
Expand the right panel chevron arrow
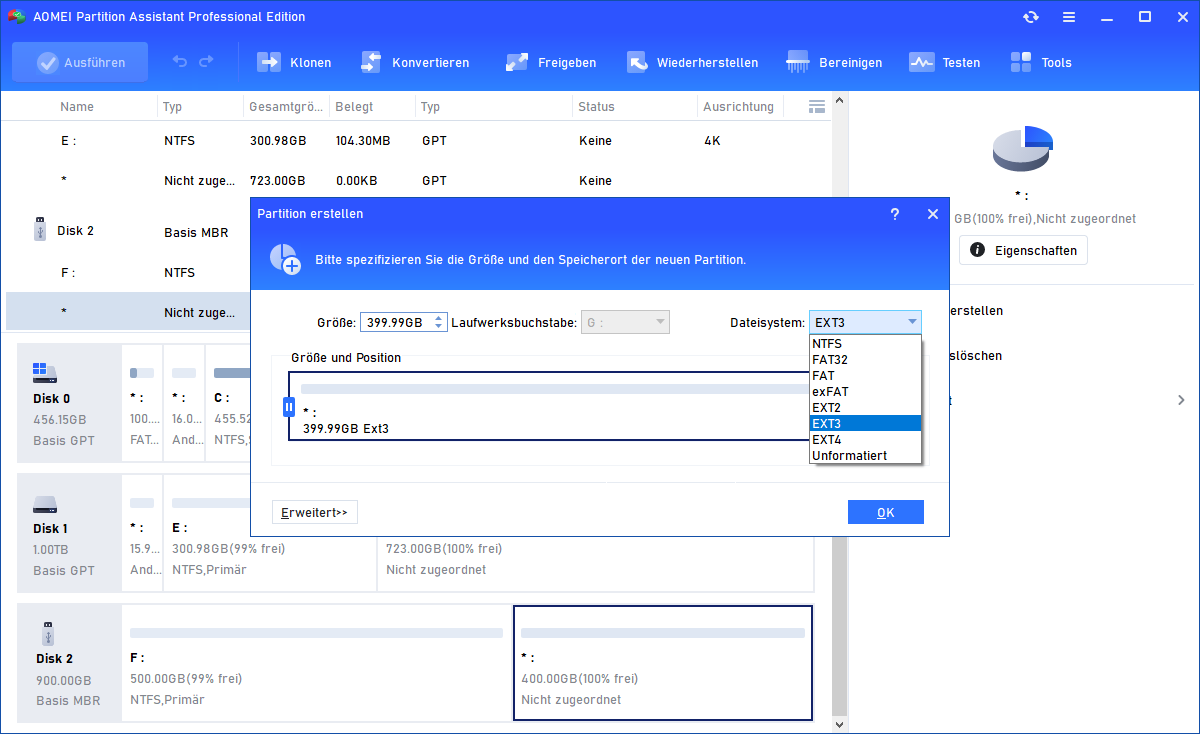pyautogui.click(x=1181, y=400)
